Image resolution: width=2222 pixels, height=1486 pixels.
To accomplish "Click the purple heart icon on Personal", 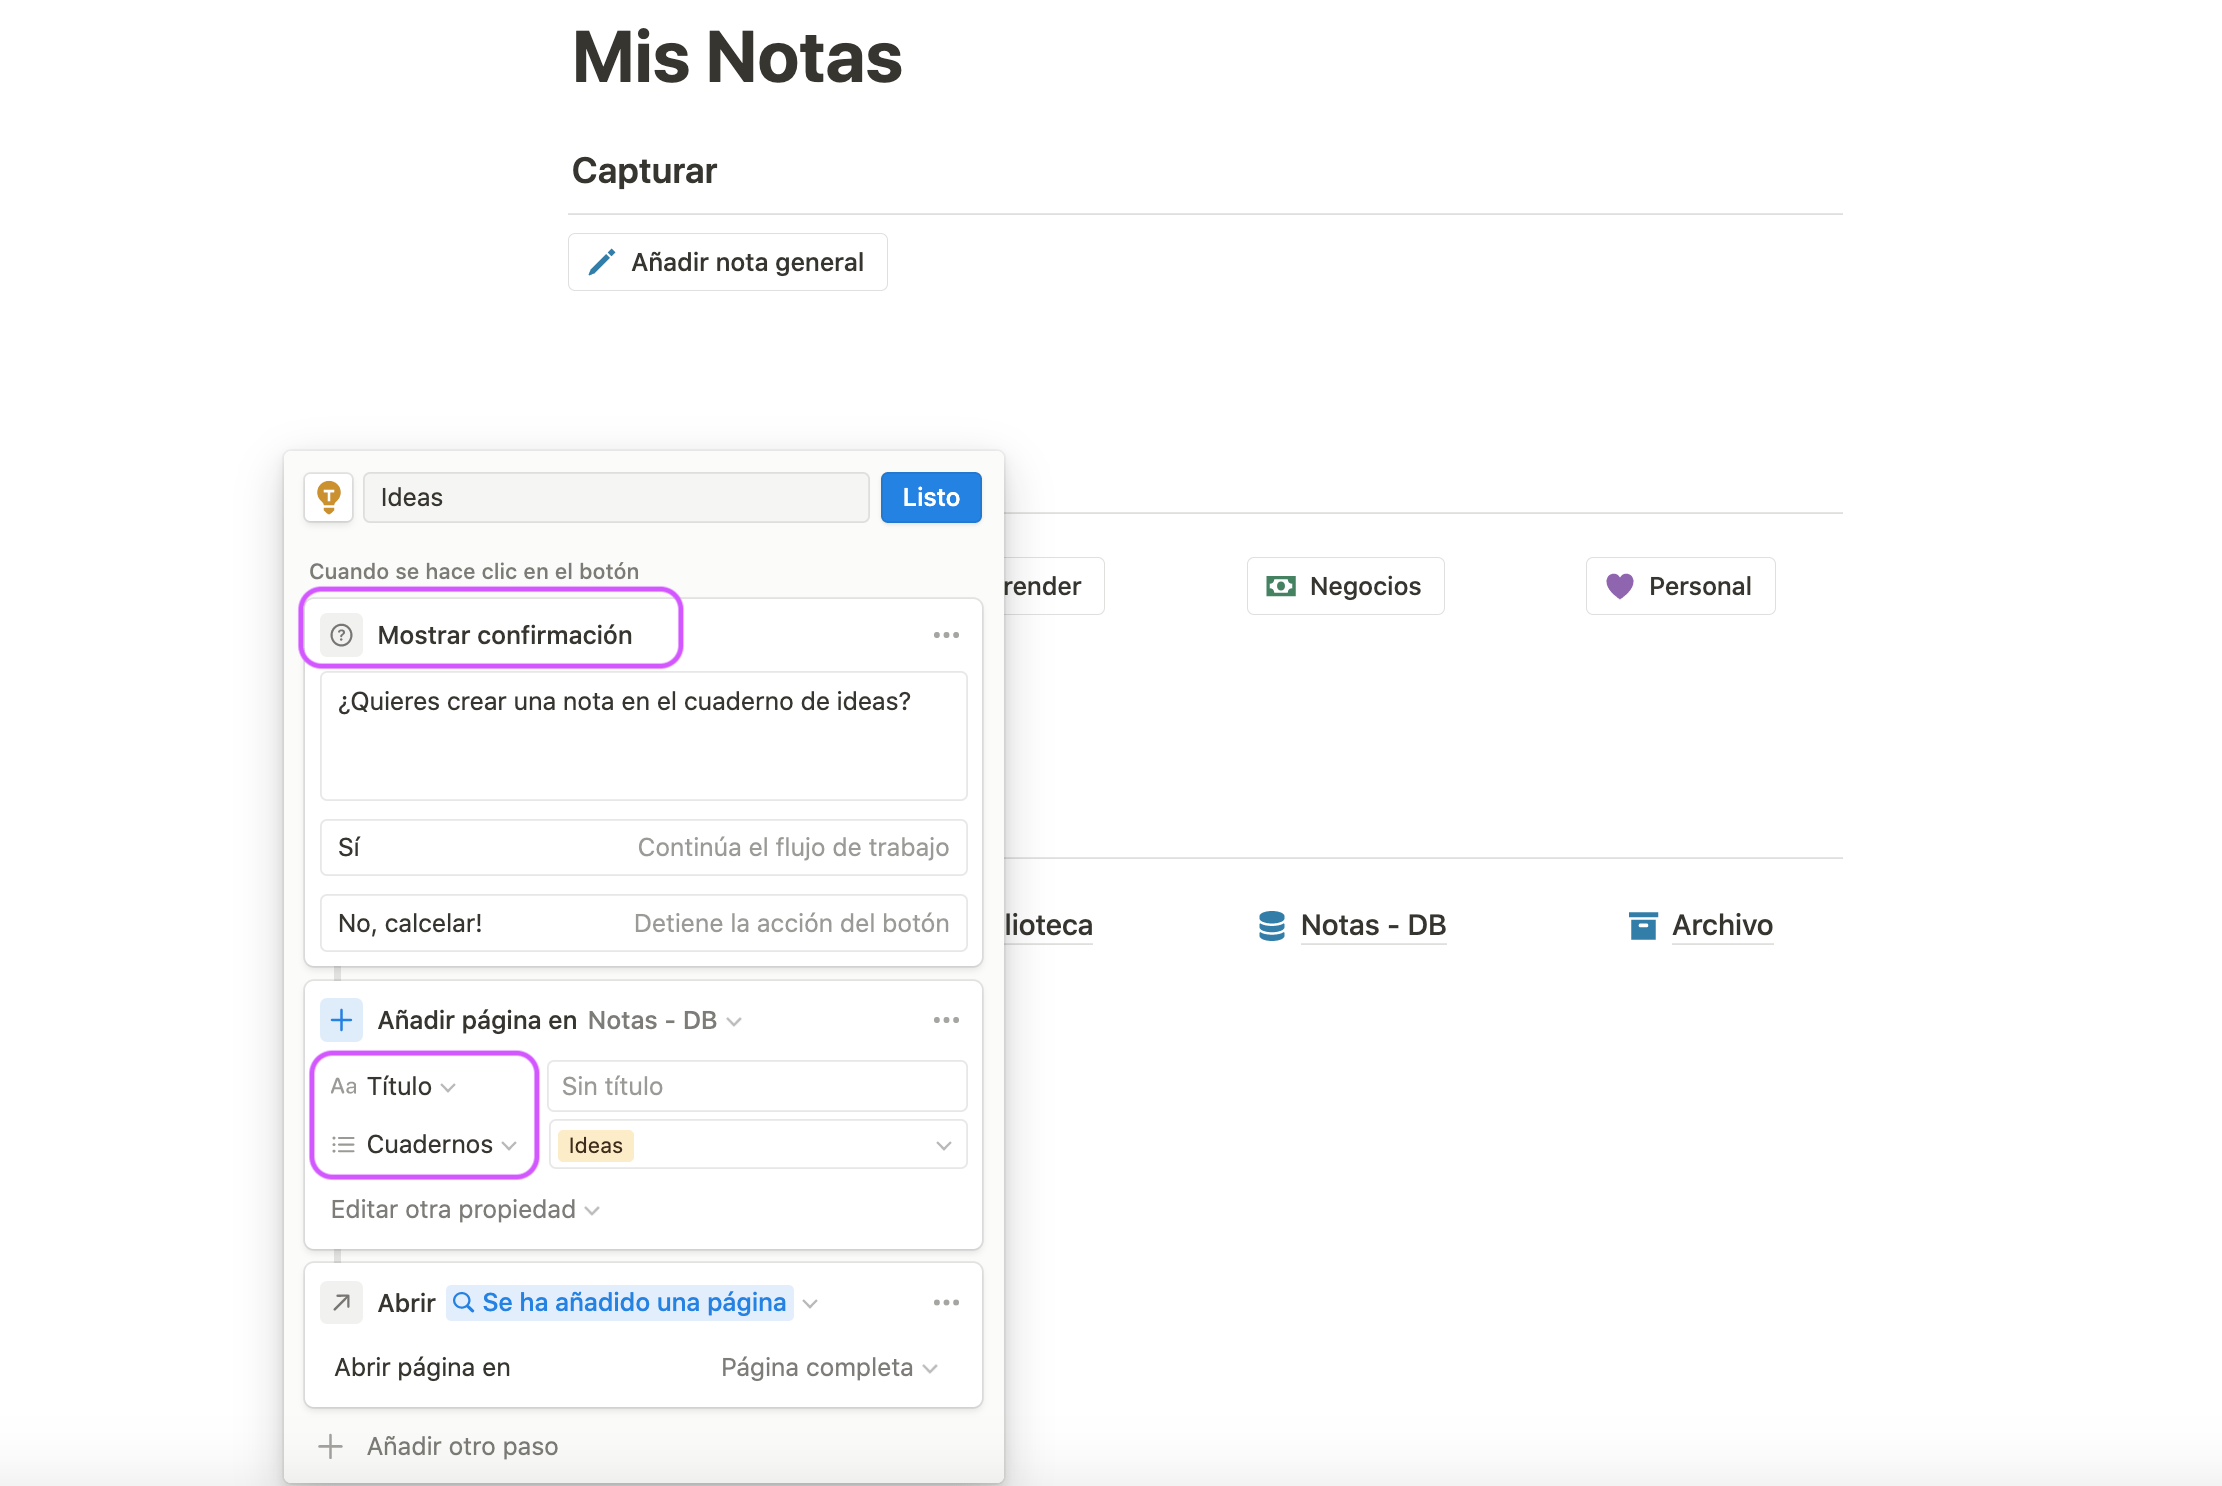I will click(x=1620, y=586).
